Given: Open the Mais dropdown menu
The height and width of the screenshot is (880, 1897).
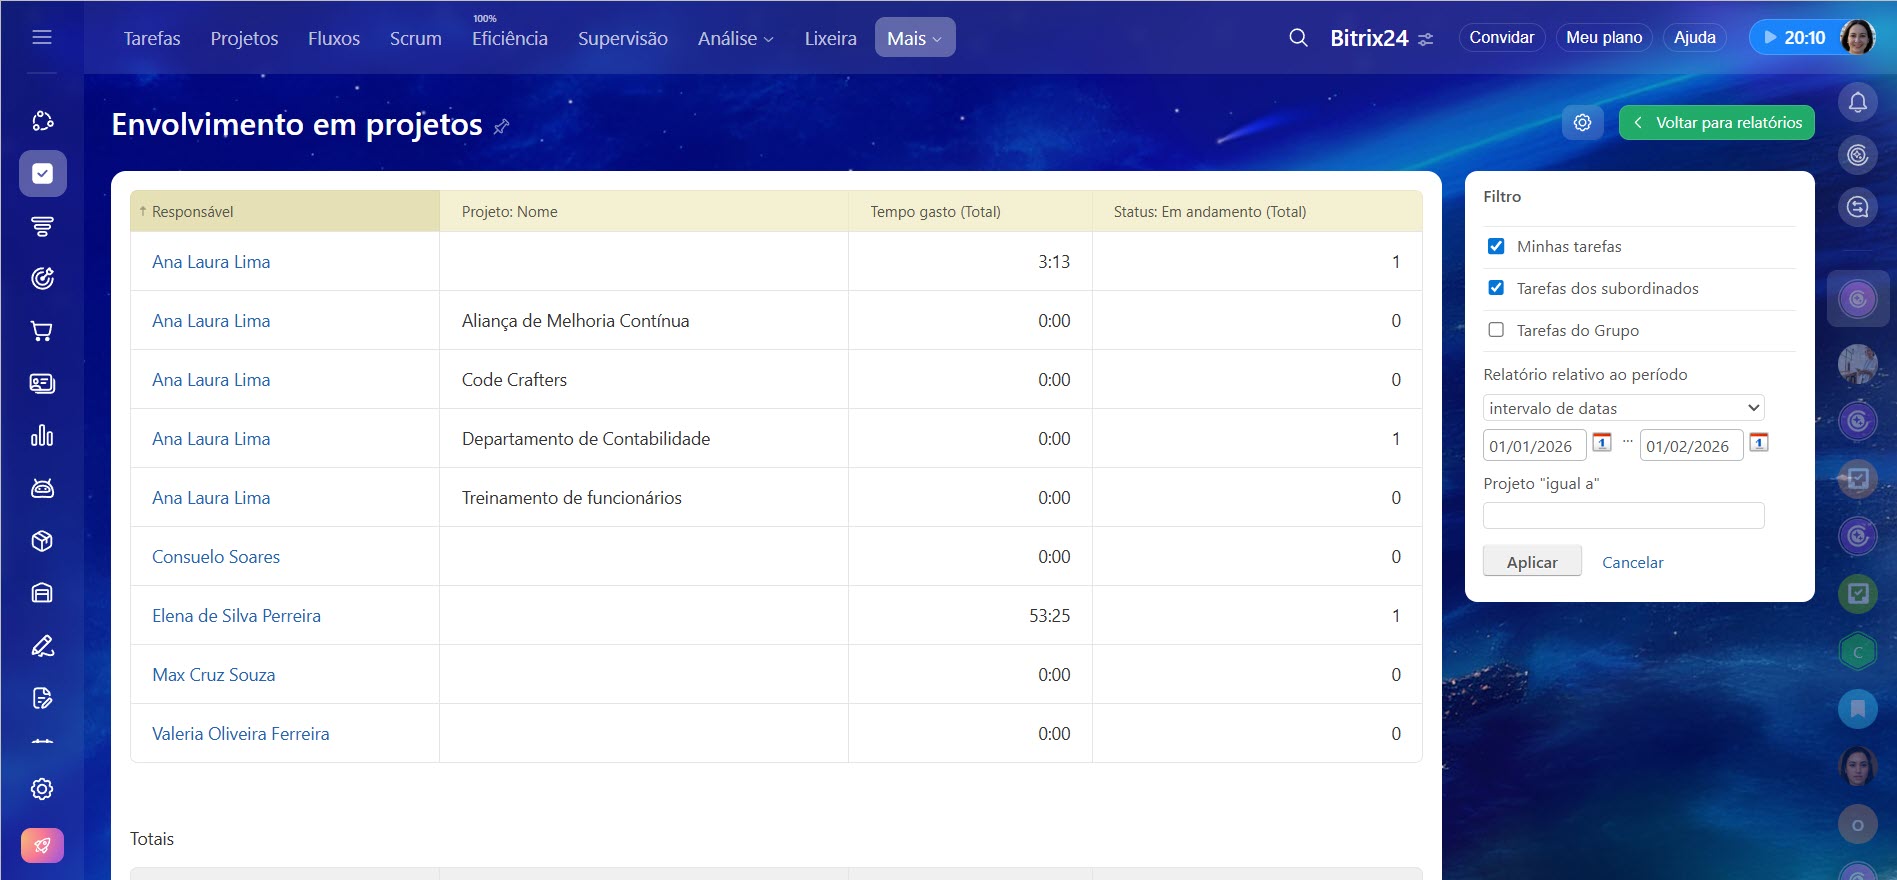Looking at the screenshot, I should click(914, 38).
